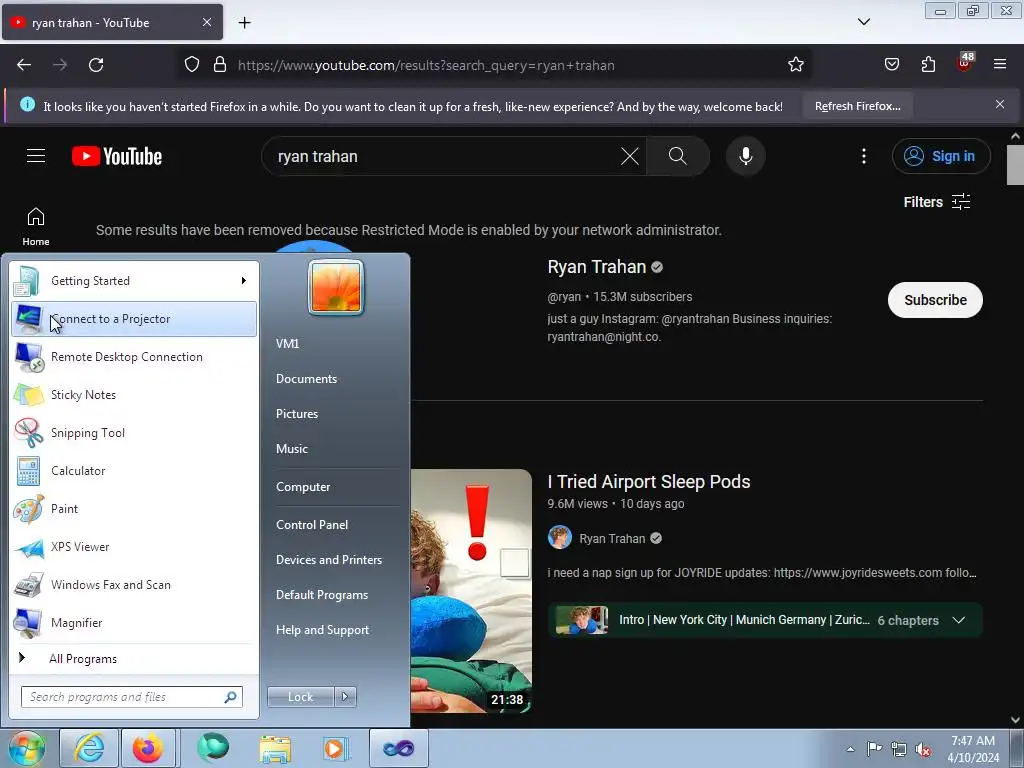
Task: Open Control Panel
Action: pyautogui.click(x=312, y=525)
